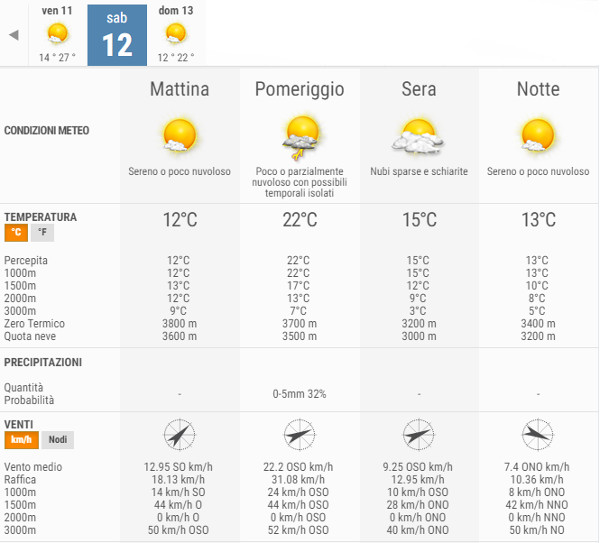This screenshot has width=600, height=543.
Task: Click the Sera wind compass icon
Action: (x=419, y=435)
